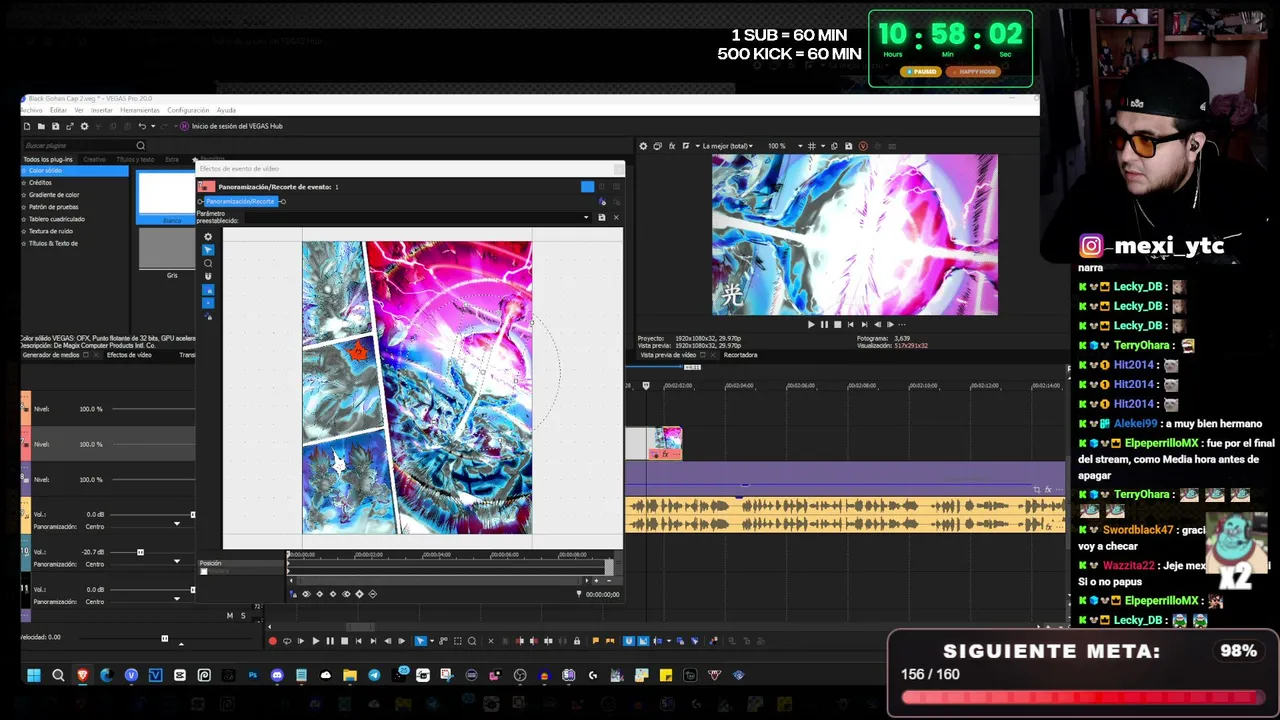This screenshot has width=1280, height=720.
Task: Play the timeline from transport bar
Action: coord(315,641)
